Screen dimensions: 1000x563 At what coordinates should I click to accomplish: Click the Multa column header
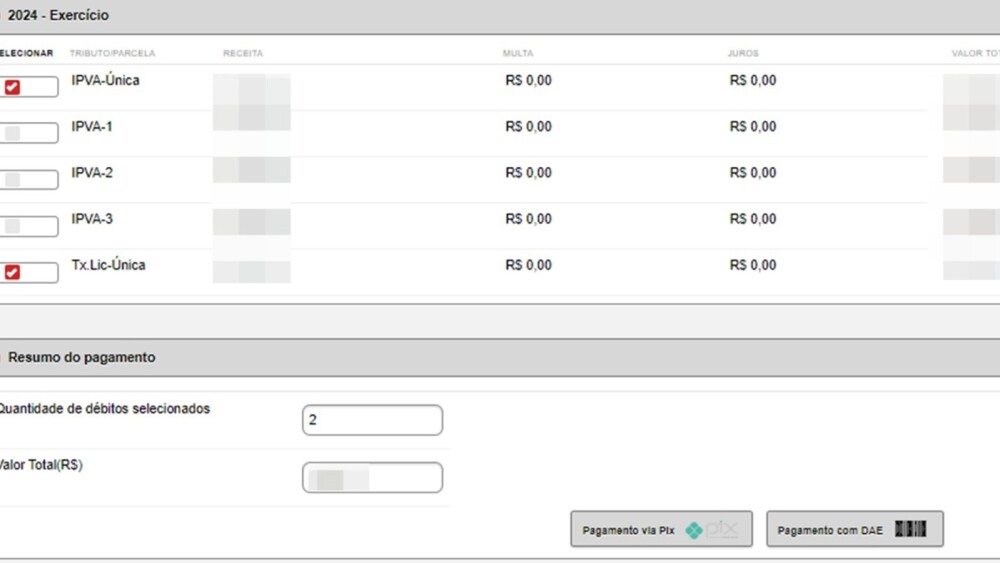pyautogui.click(x=519, y=53)
